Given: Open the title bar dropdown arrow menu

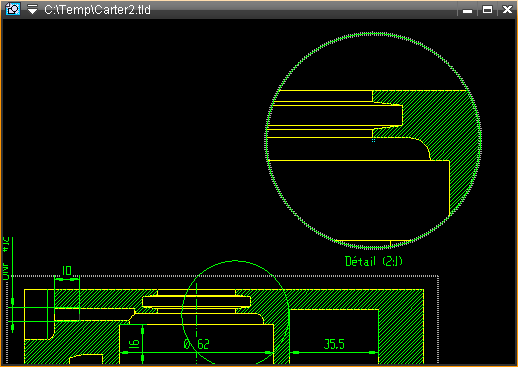Looking at the screenshot, I should coord(32,9).
